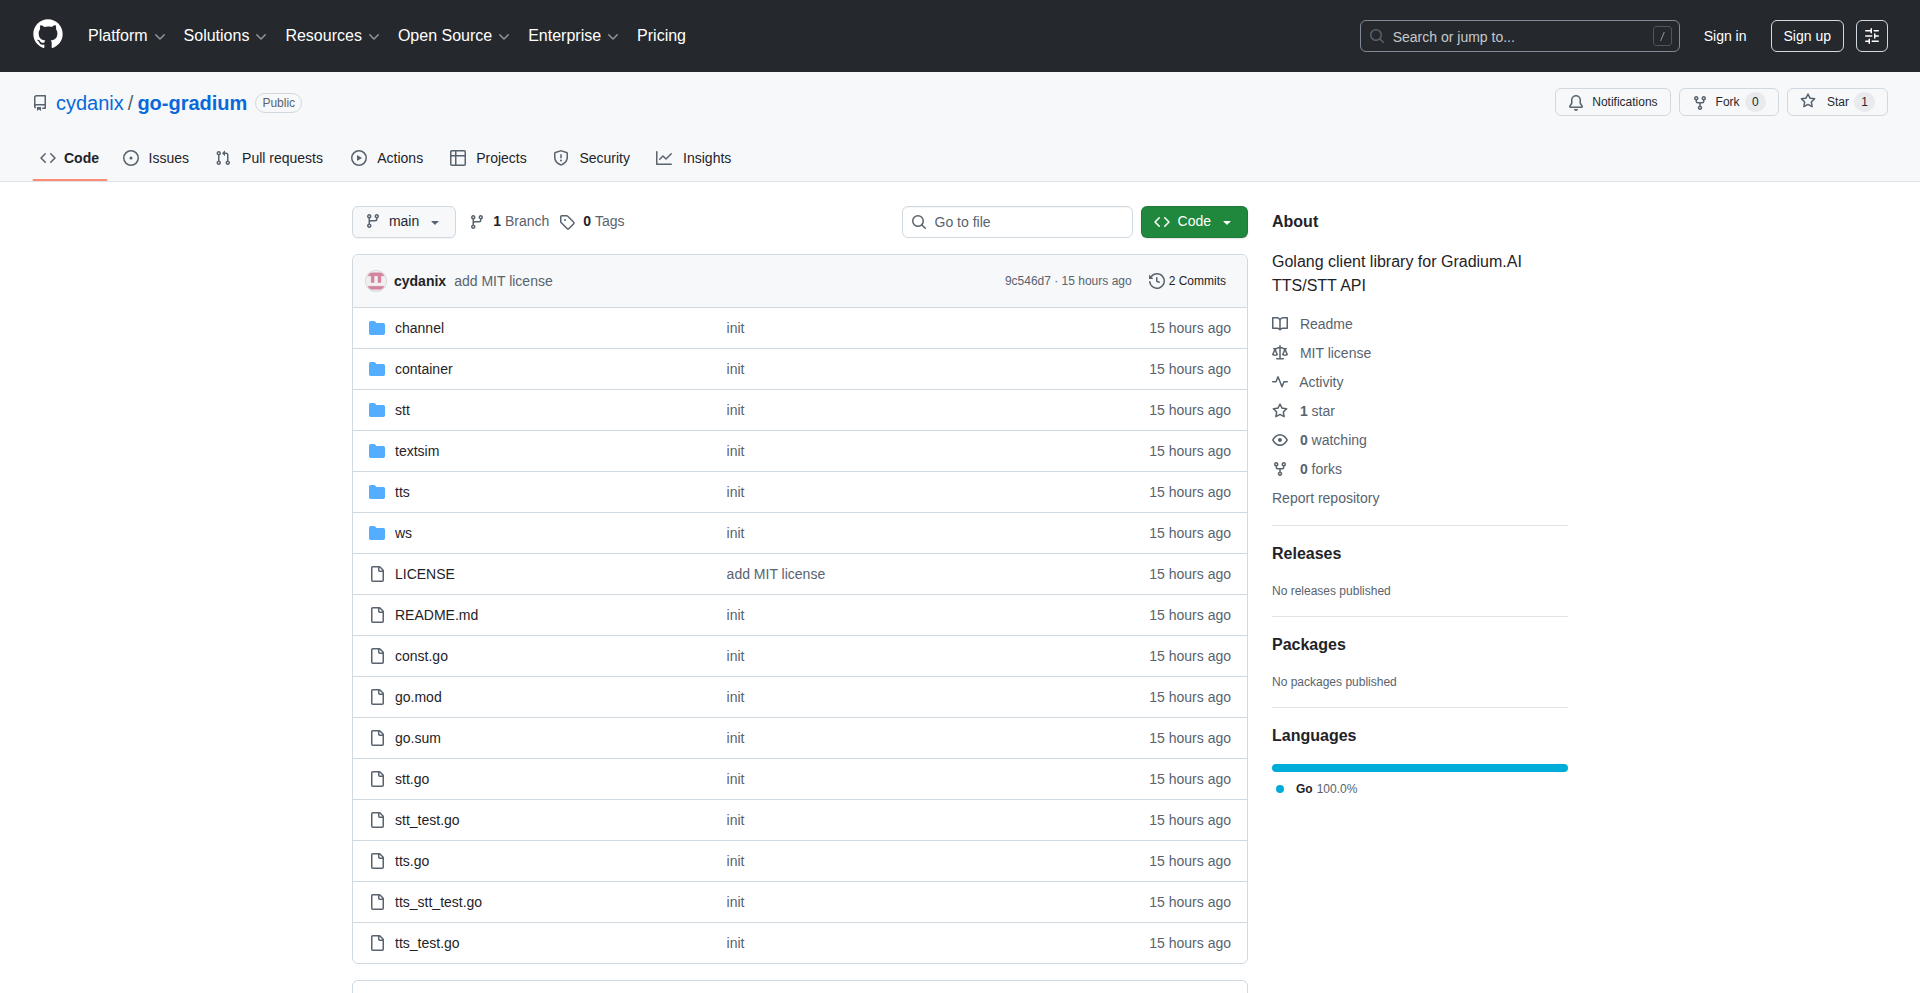Click inside the Go to file field
Image resolution: width=1920 pixels, height=993 pixels.
(x=1017, y=221)
